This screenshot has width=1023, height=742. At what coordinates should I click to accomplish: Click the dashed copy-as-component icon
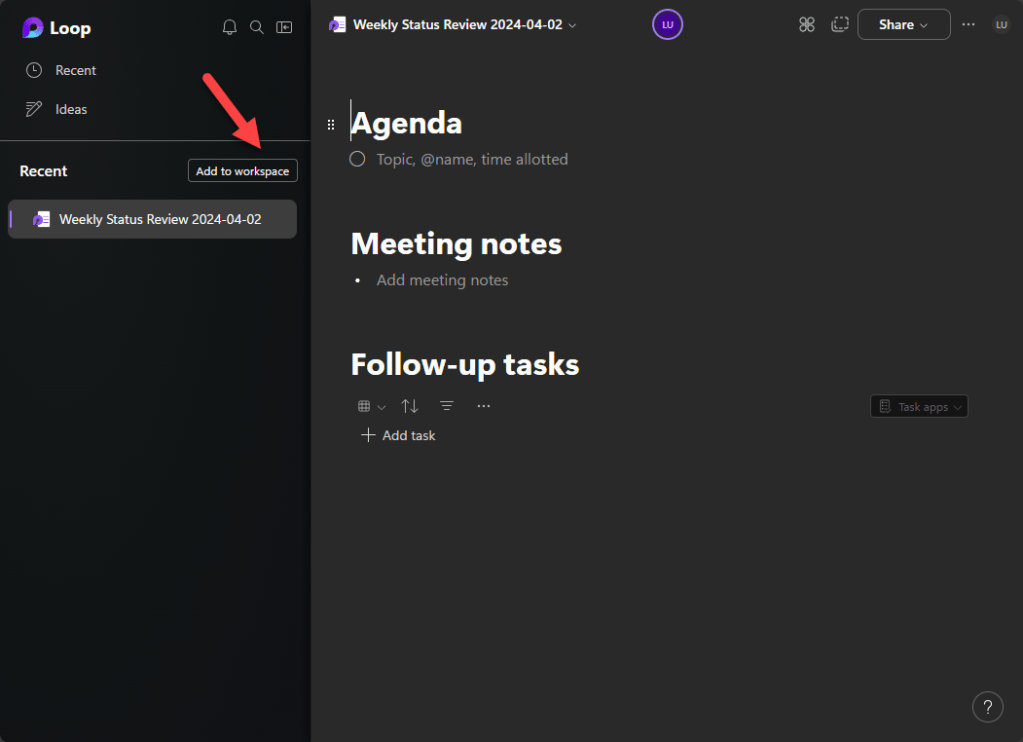coord(839,25)
